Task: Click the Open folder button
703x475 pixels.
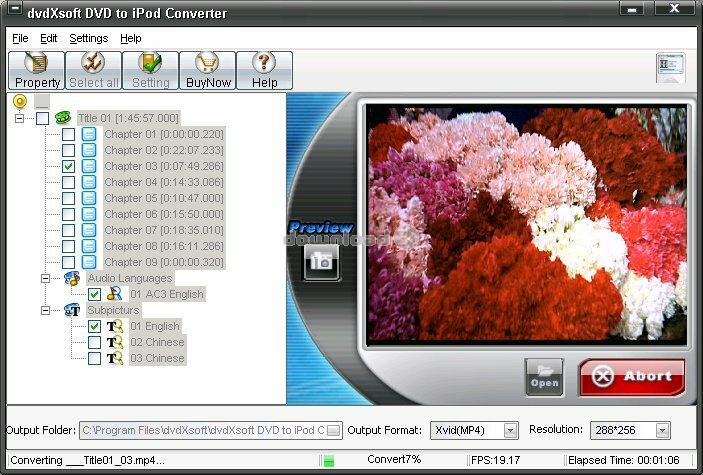Action: tap(544, 377)
